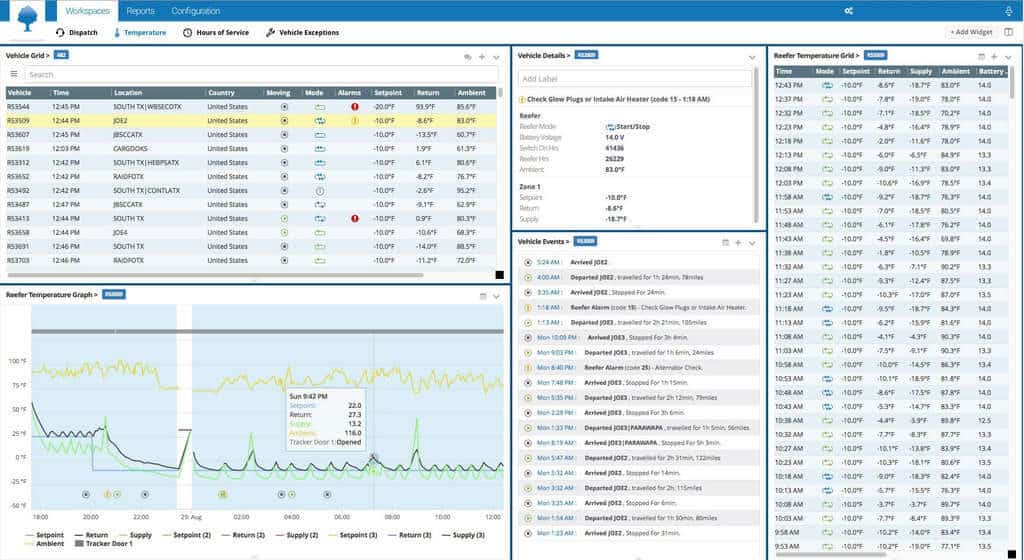Switch to Hours of Service workspace
1024x560 pixels.
(x=216, y=33)
